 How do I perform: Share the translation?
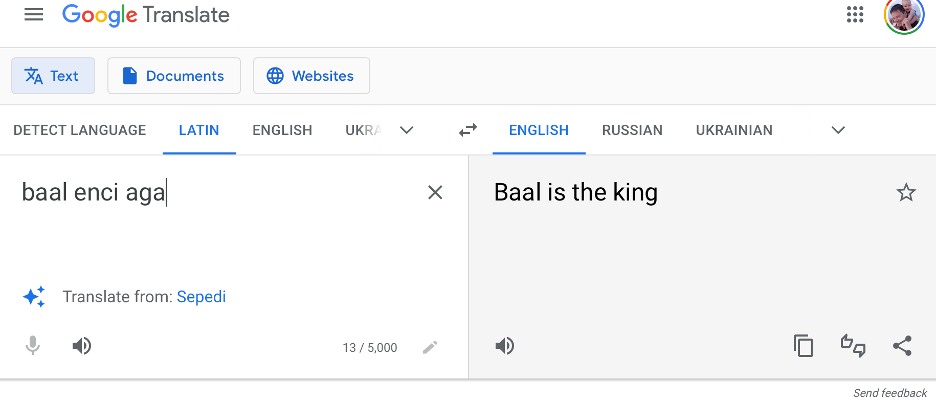click(x=902, y=346)
